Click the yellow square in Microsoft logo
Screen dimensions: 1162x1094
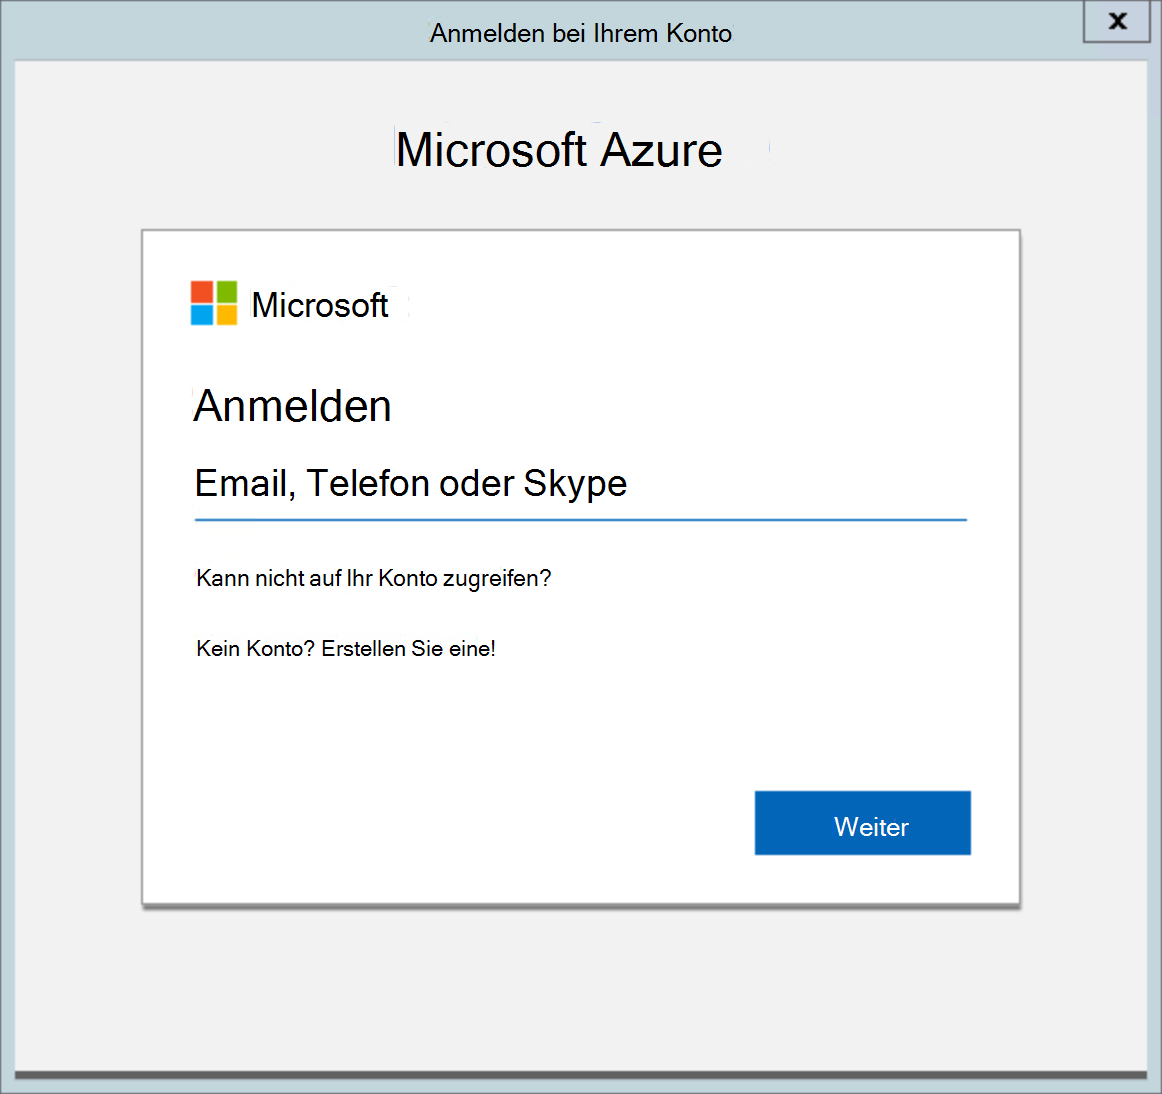(x=227, y=315)
